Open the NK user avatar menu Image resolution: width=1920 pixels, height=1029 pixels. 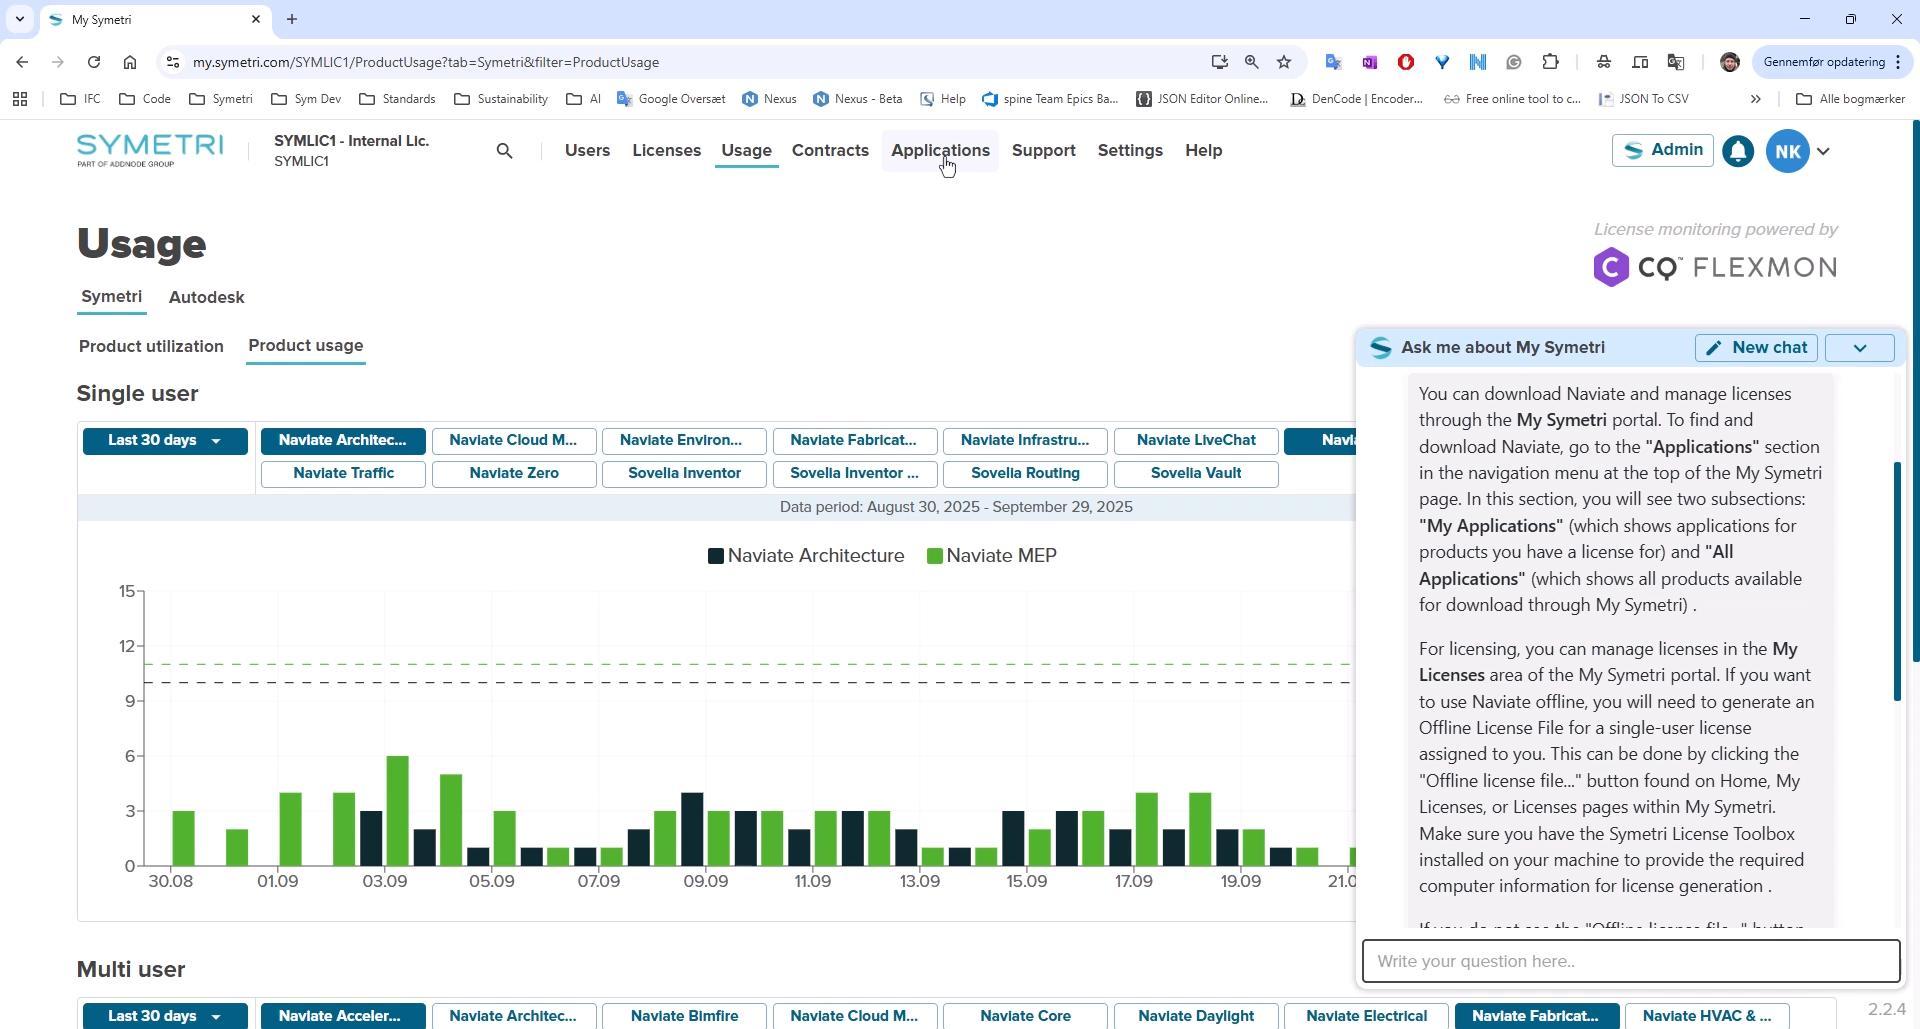click(x=1788, y=151)
